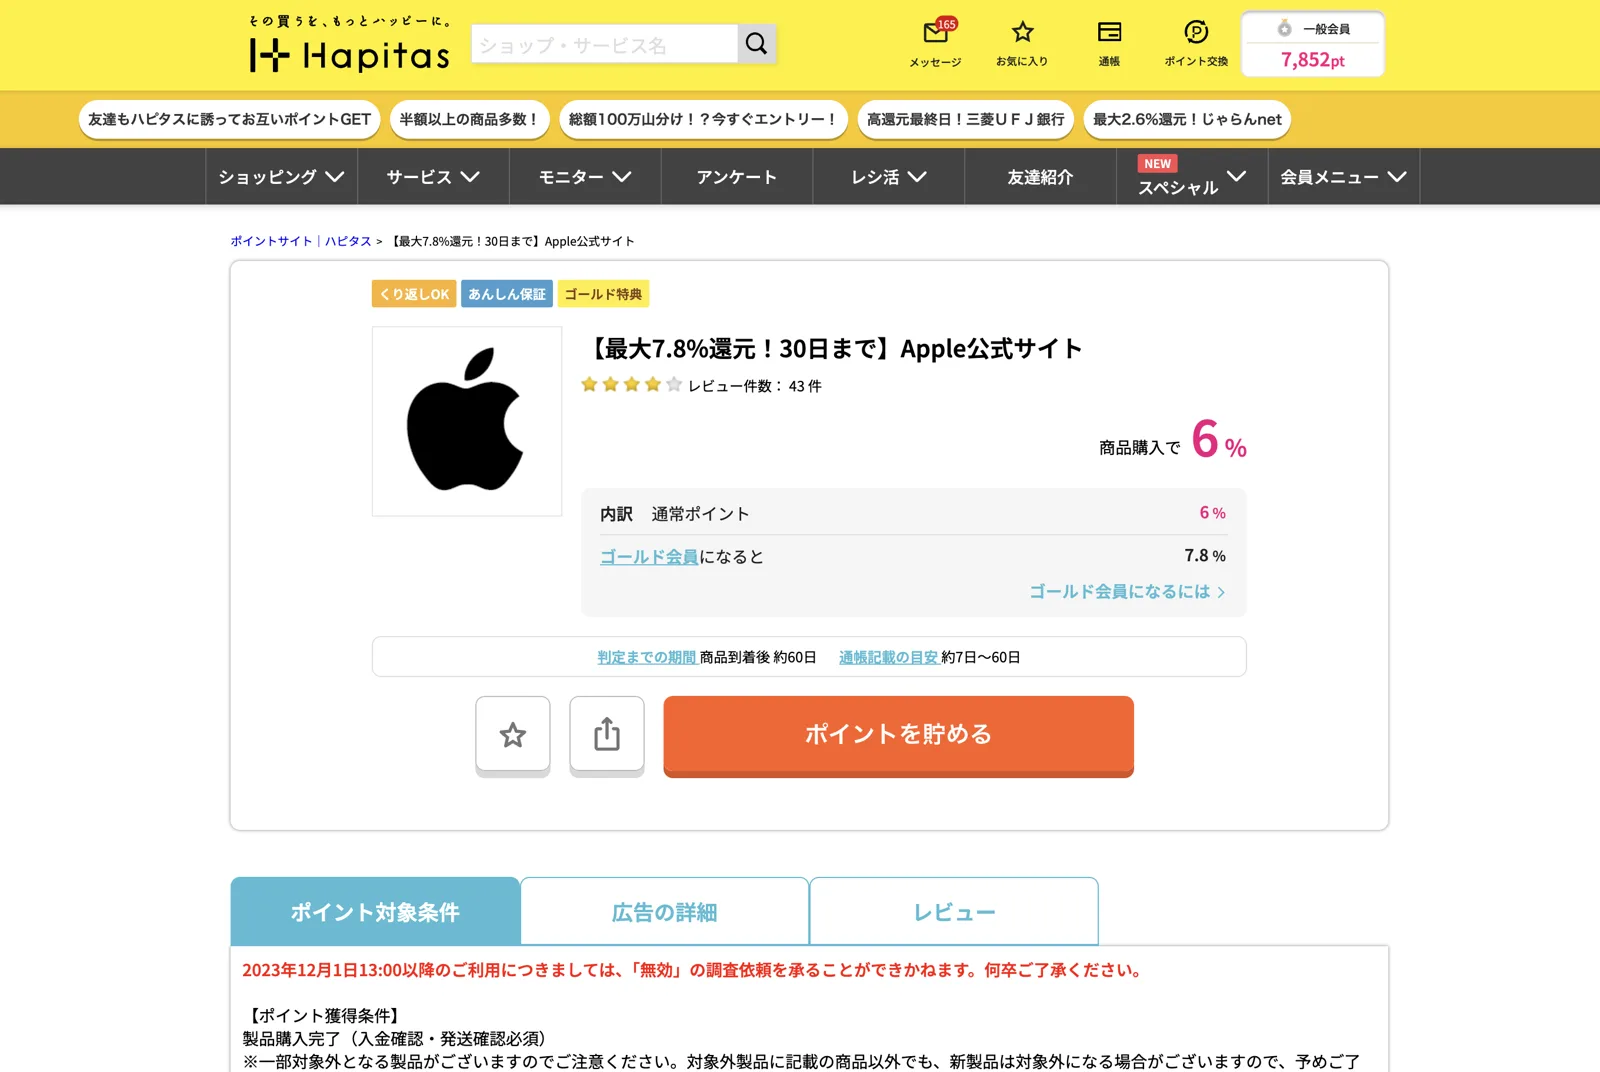Screen dimensions: 1600x1072
Task: Expand the モニター menu
Action: 585,177
